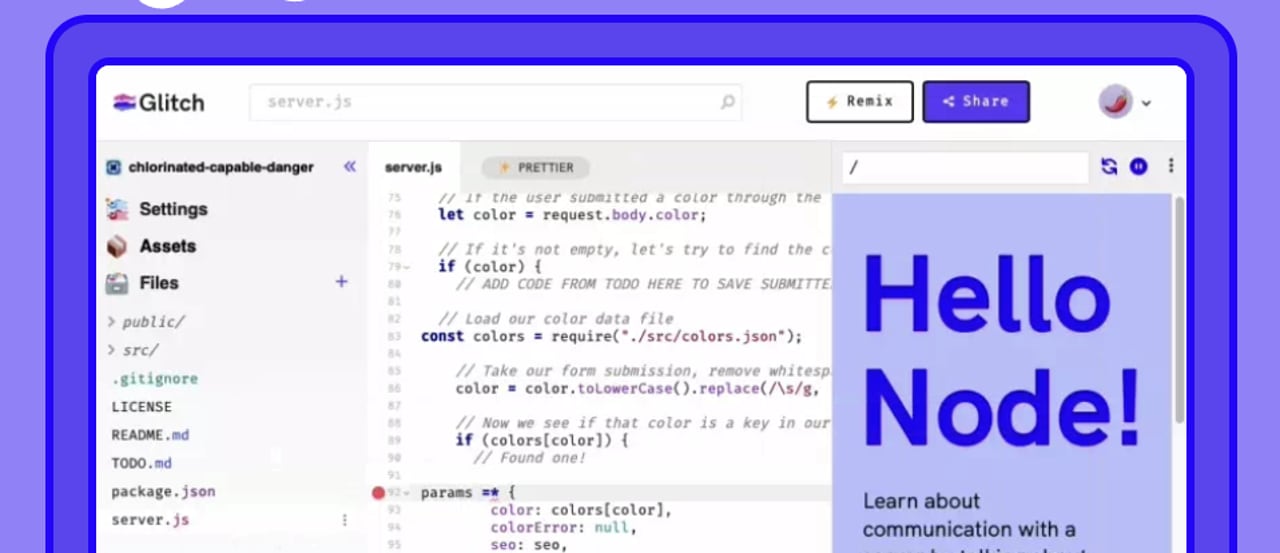Click the magnifier search icon

click(727, 102)
